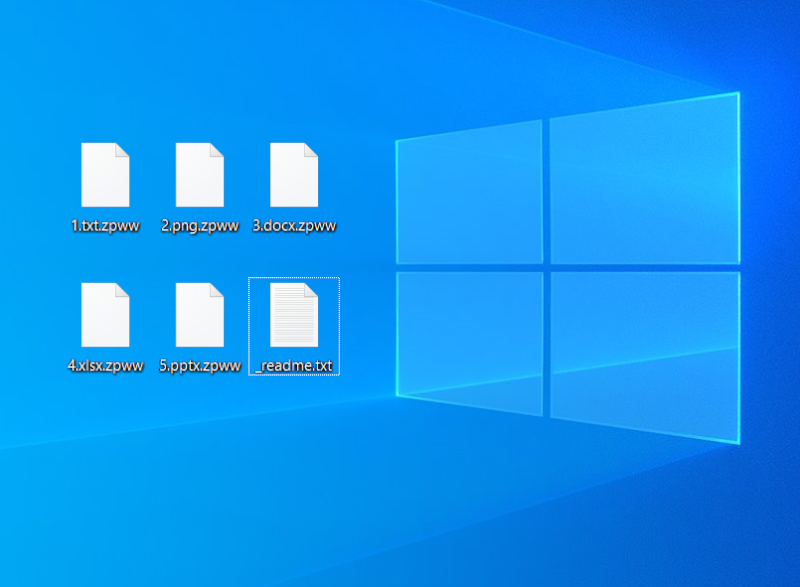Select the 1.txt.zpww file icon
Image resolution: width=800 pixels, height=587 pixels.
105,175
